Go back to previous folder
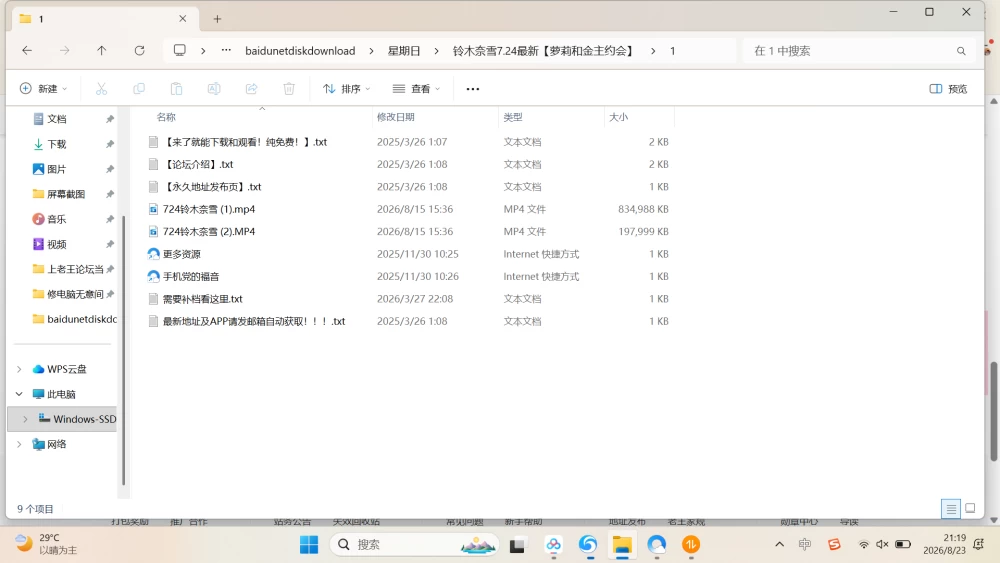Viewport: 1000px width, 563px height. (27, 50)
